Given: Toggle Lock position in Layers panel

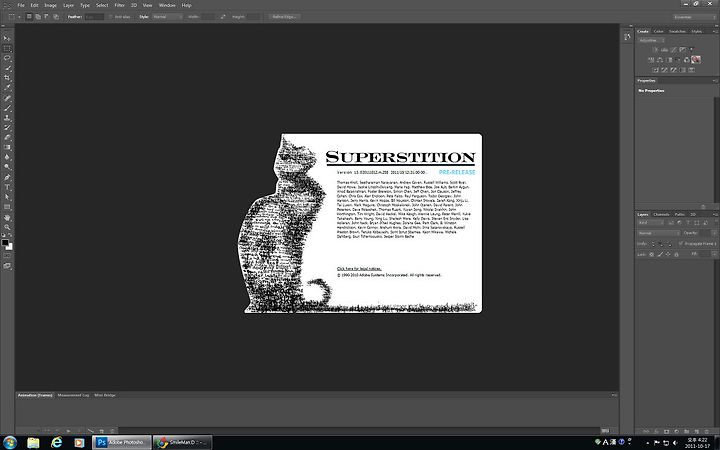Looking at the screenshot, I should (x=668, y=254).
